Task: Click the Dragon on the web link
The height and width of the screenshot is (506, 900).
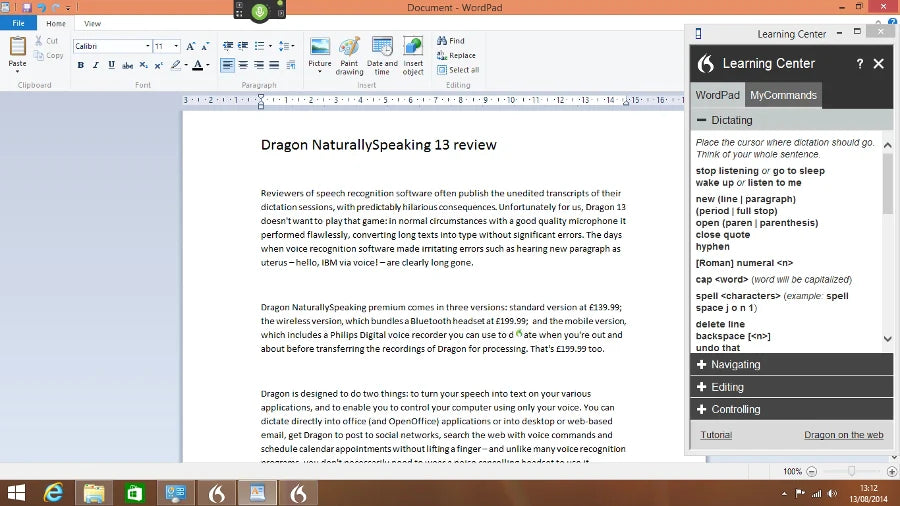Action: [843, 435]
